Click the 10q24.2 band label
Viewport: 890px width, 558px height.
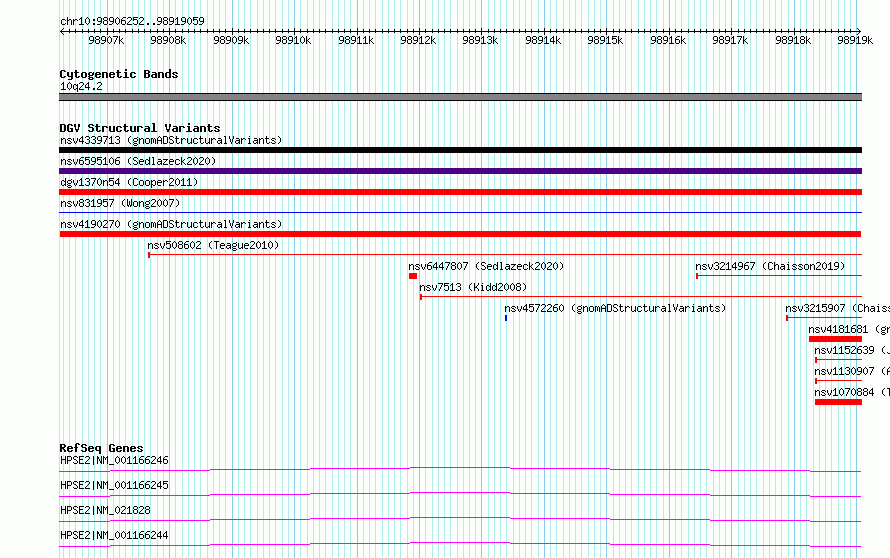[x=81, y=86]
